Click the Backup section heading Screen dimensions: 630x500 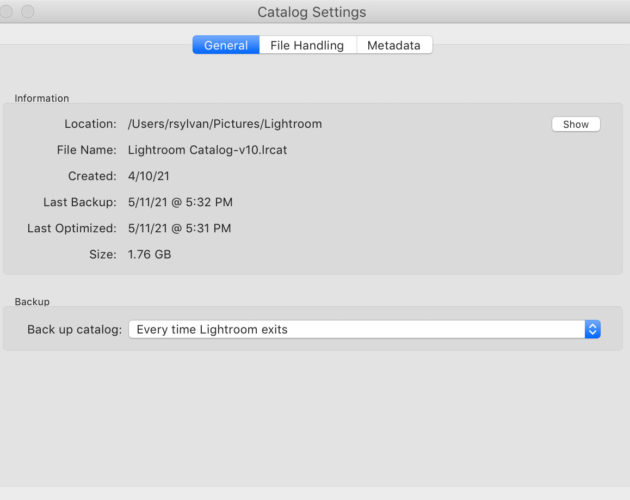[32, 301]
